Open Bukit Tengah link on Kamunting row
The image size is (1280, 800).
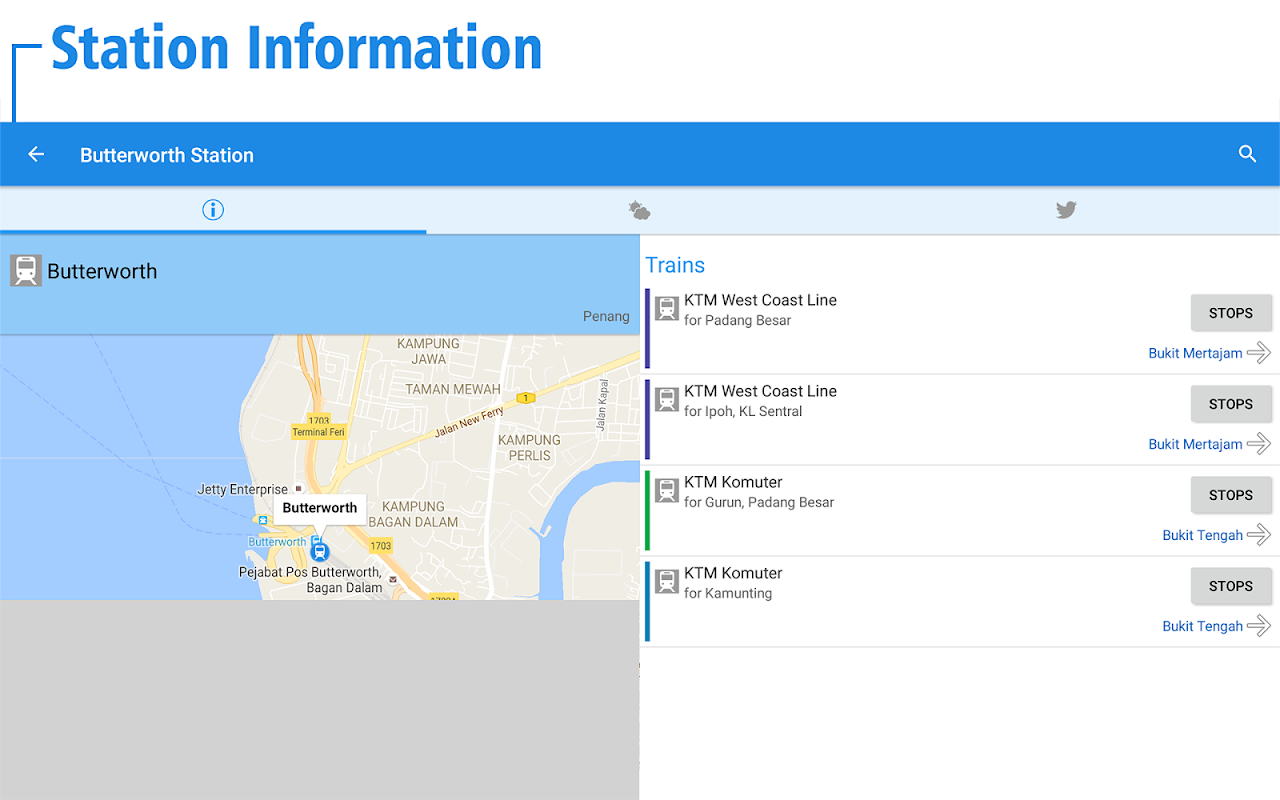click(1202, 626)
